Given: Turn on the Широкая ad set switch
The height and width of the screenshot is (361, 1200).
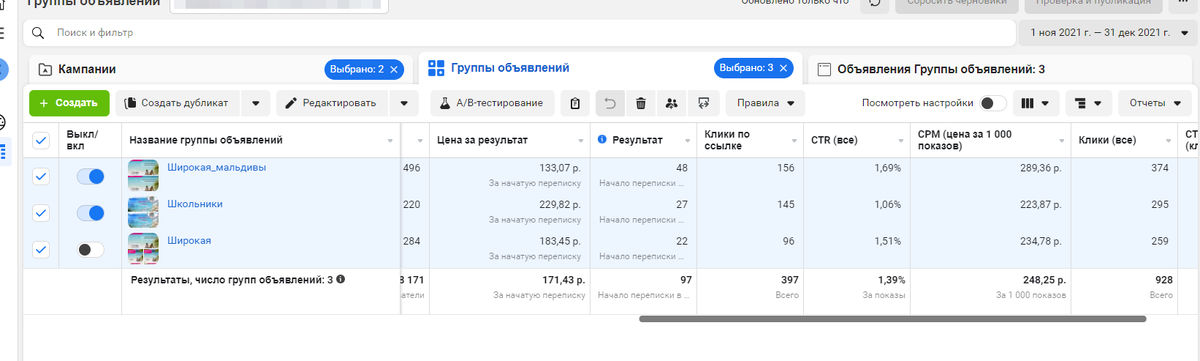Looking at the screenshot, I should pyautogui.click(x=90, y=249).
